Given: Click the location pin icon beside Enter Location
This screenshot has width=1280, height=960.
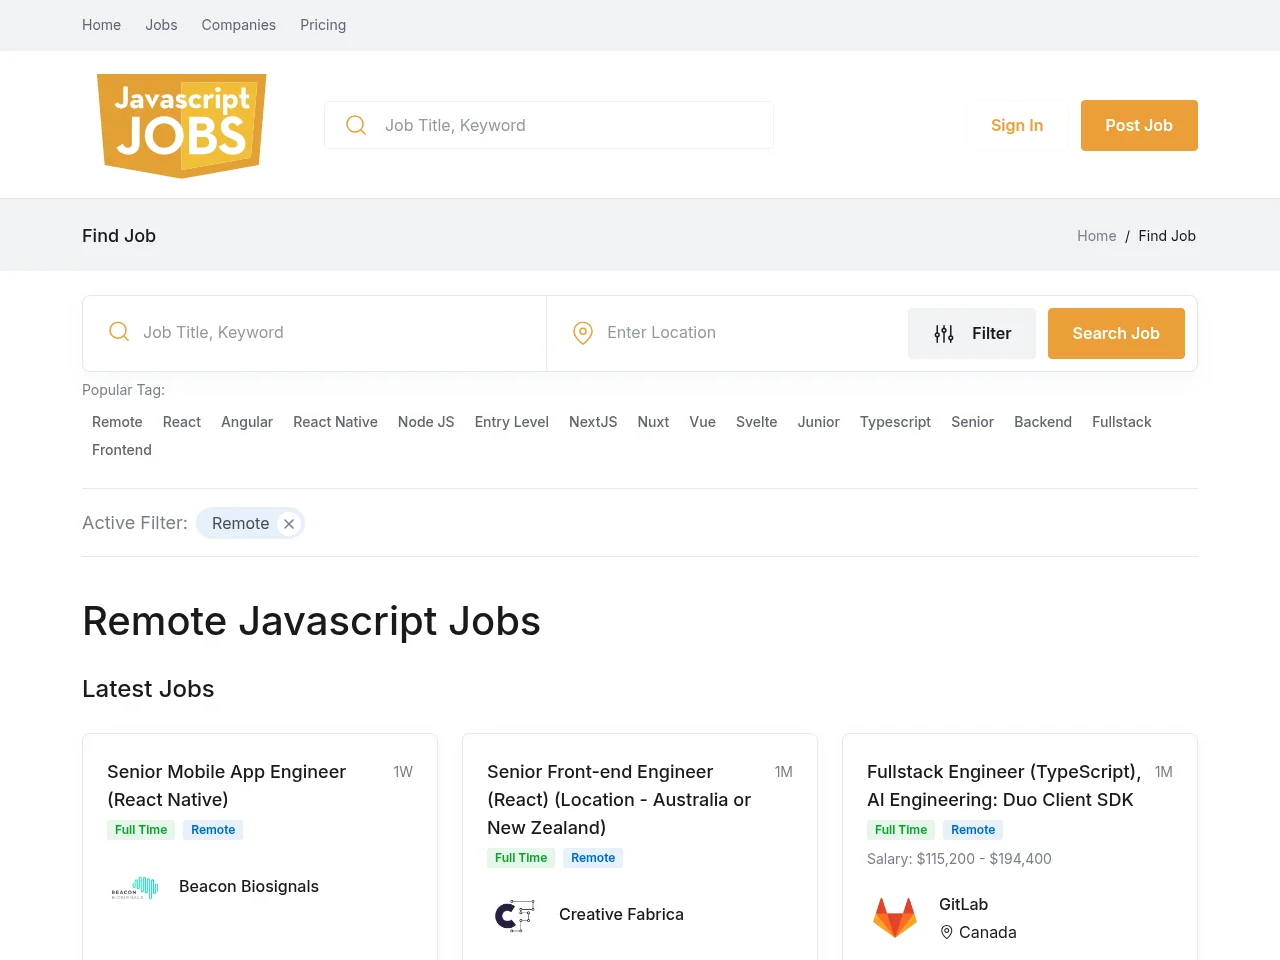Looking at the screenshot, I should 583,333.
